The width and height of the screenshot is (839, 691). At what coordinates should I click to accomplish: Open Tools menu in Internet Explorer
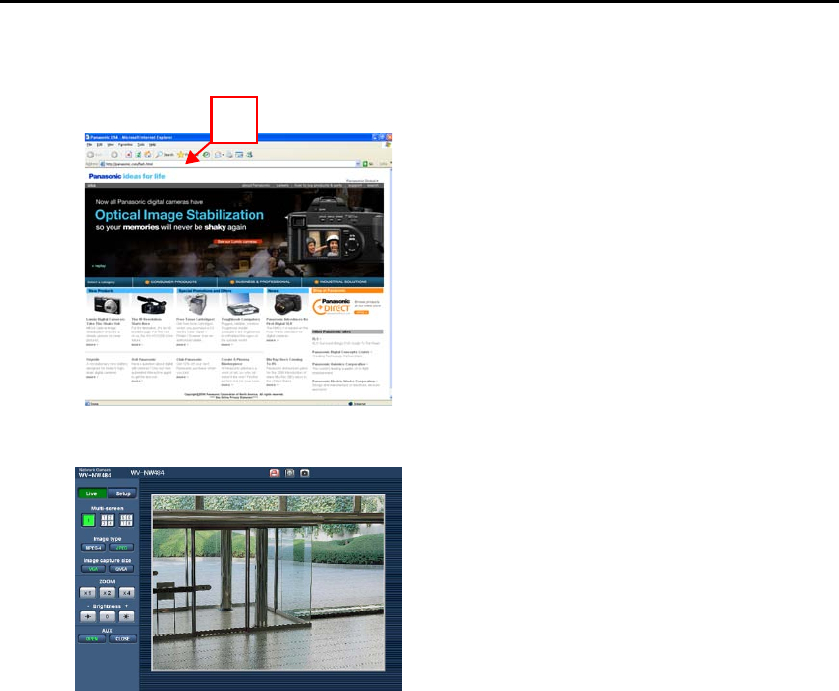pos(141,145)
